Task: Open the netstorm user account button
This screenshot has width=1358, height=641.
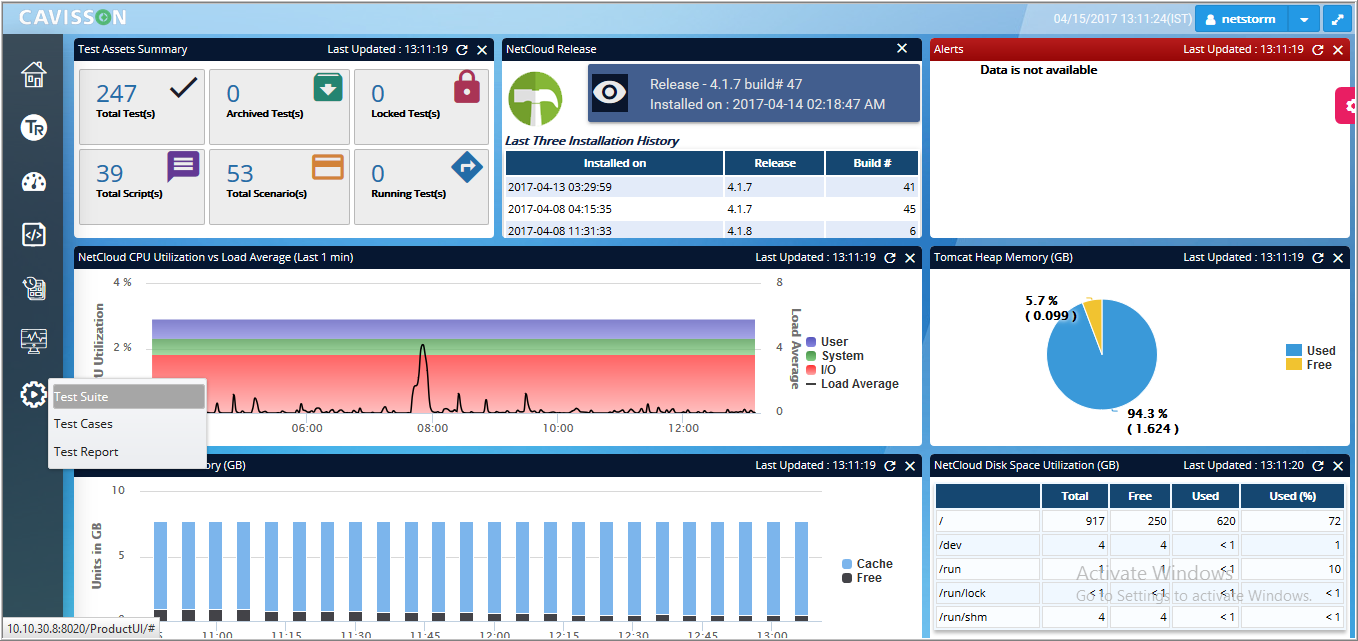Action: pyautogui.click(x=1241, y=19)
